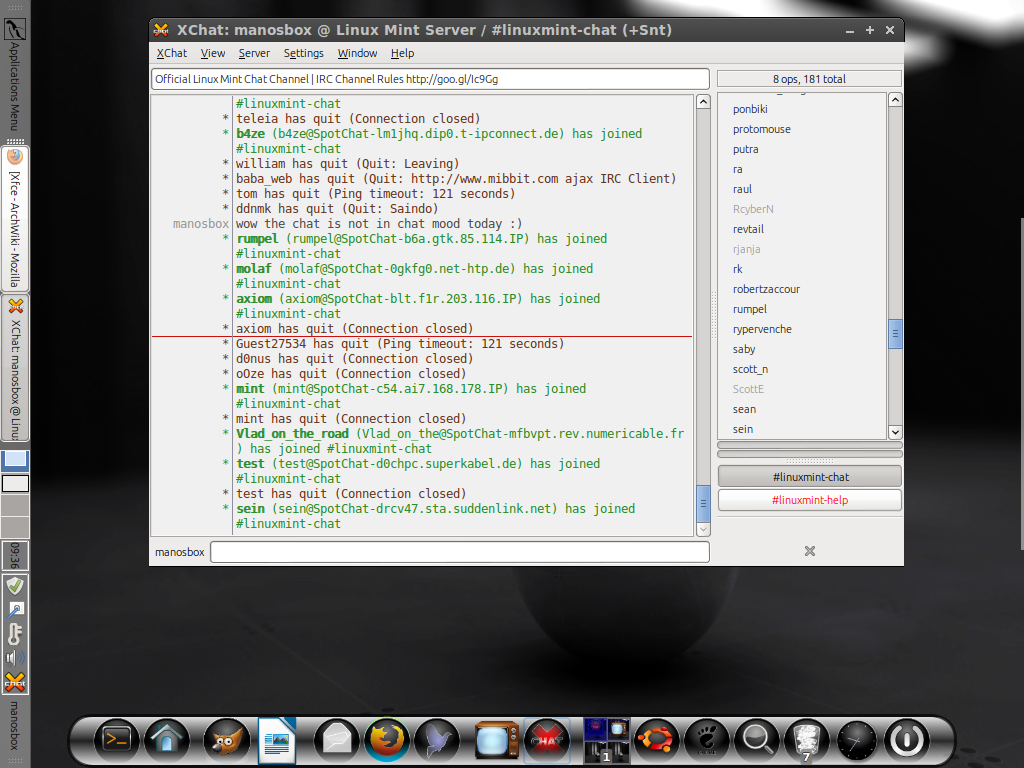The image size is (1024, 768).
Task: Launch GIMP from the dock
Action: (225, 741)
